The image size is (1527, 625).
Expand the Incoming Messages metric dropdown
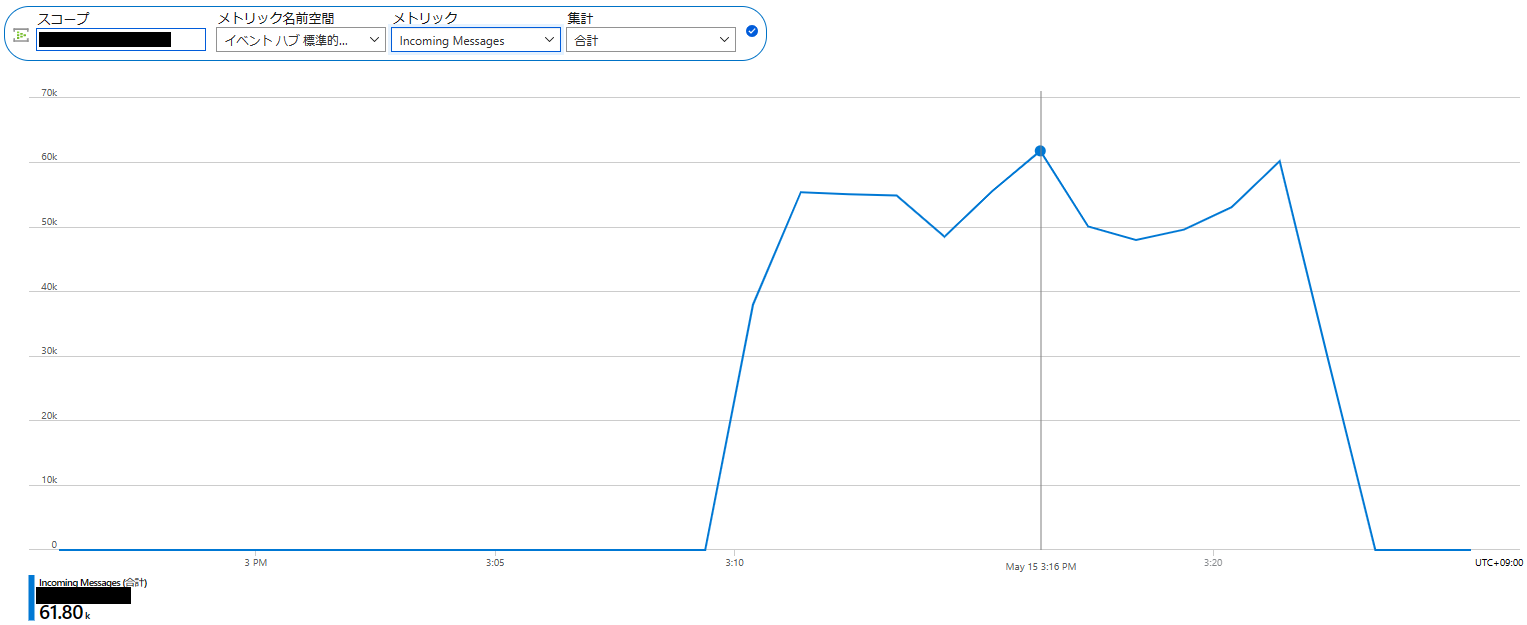tap(475, 40)
